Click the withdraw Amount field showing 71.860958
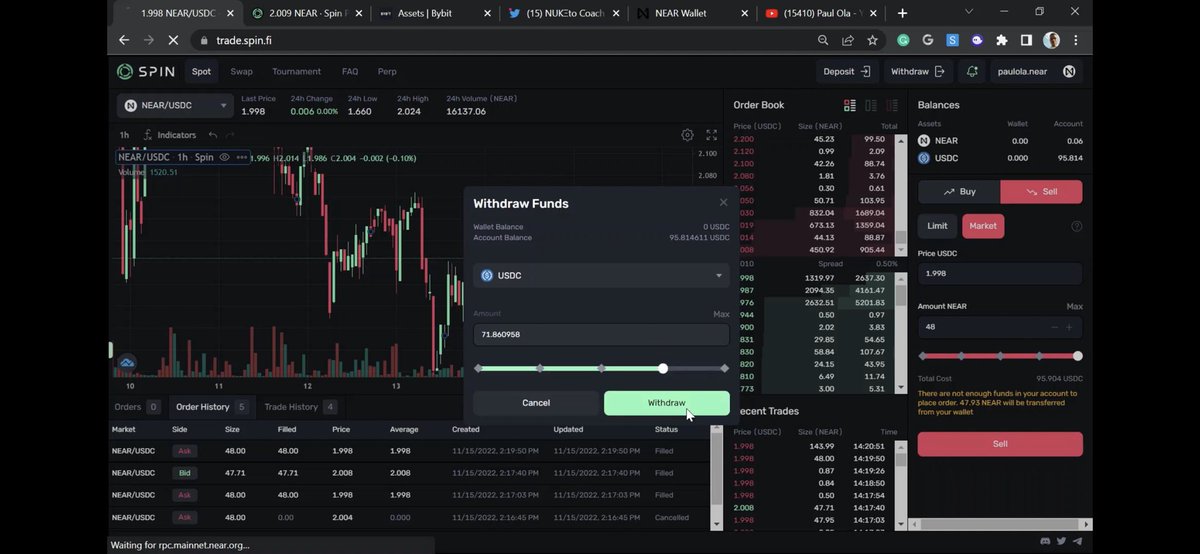Image resolution: width=1200 pixels, height=554 pixels. [601, 334]
